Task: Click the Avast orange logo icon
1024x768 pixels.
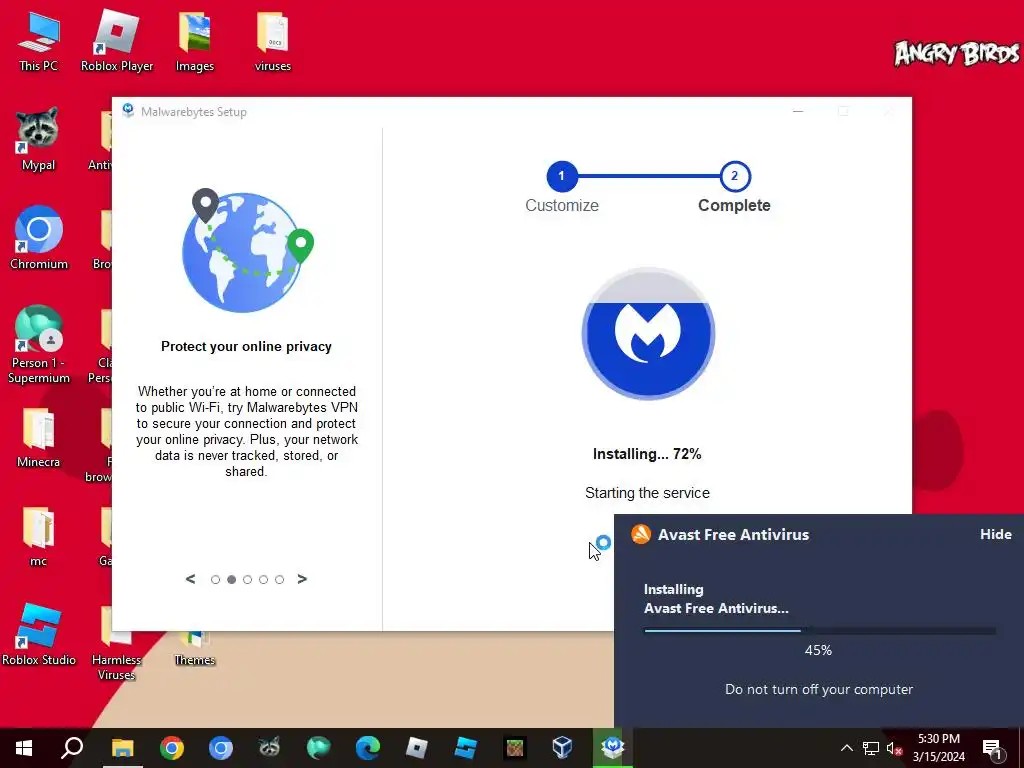Action: [641, 534]
